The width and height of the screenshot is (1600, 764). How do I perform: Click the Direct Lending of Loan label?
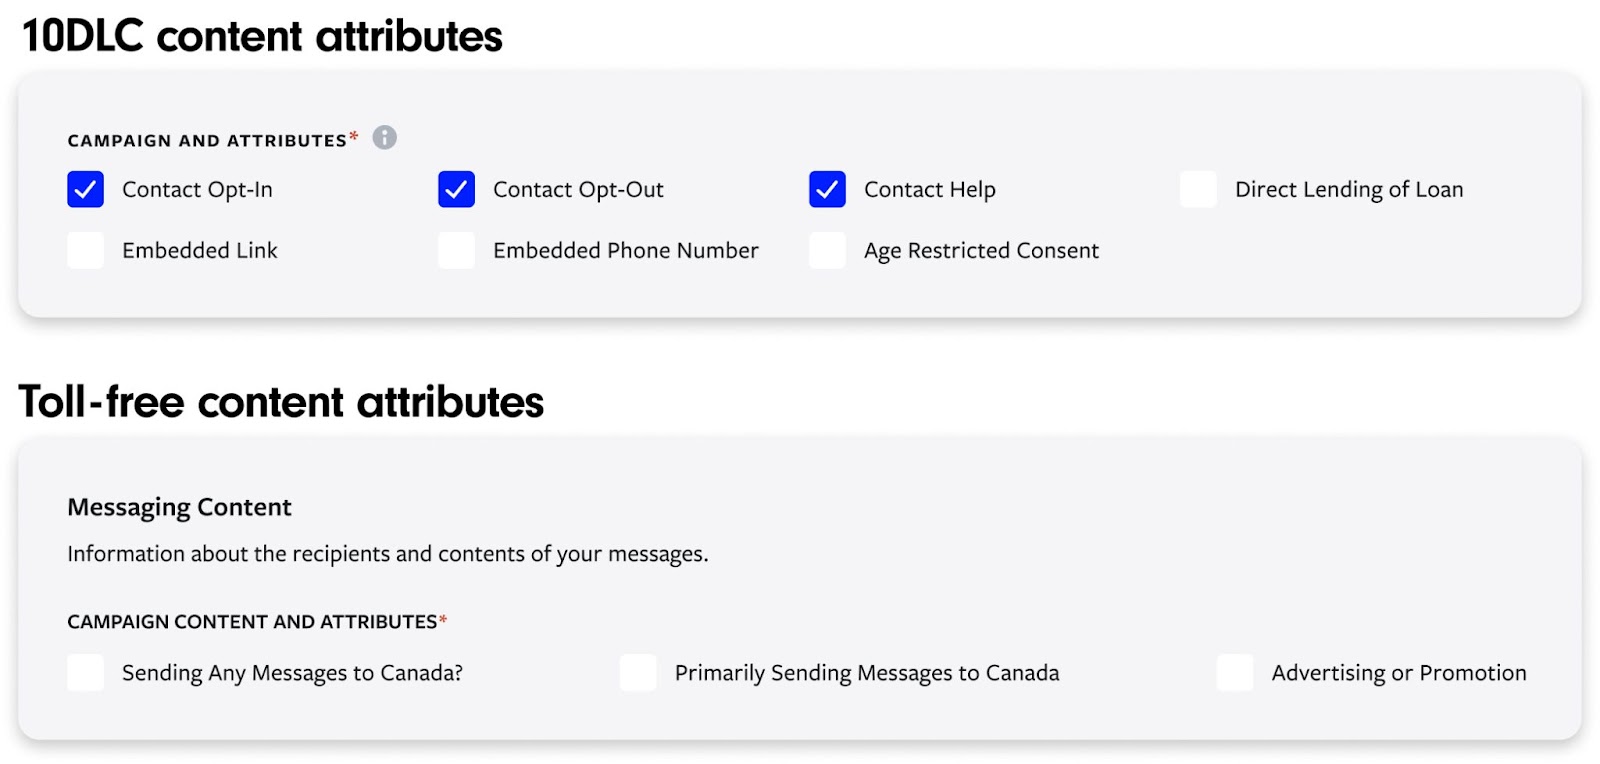tap(1348, 189)
